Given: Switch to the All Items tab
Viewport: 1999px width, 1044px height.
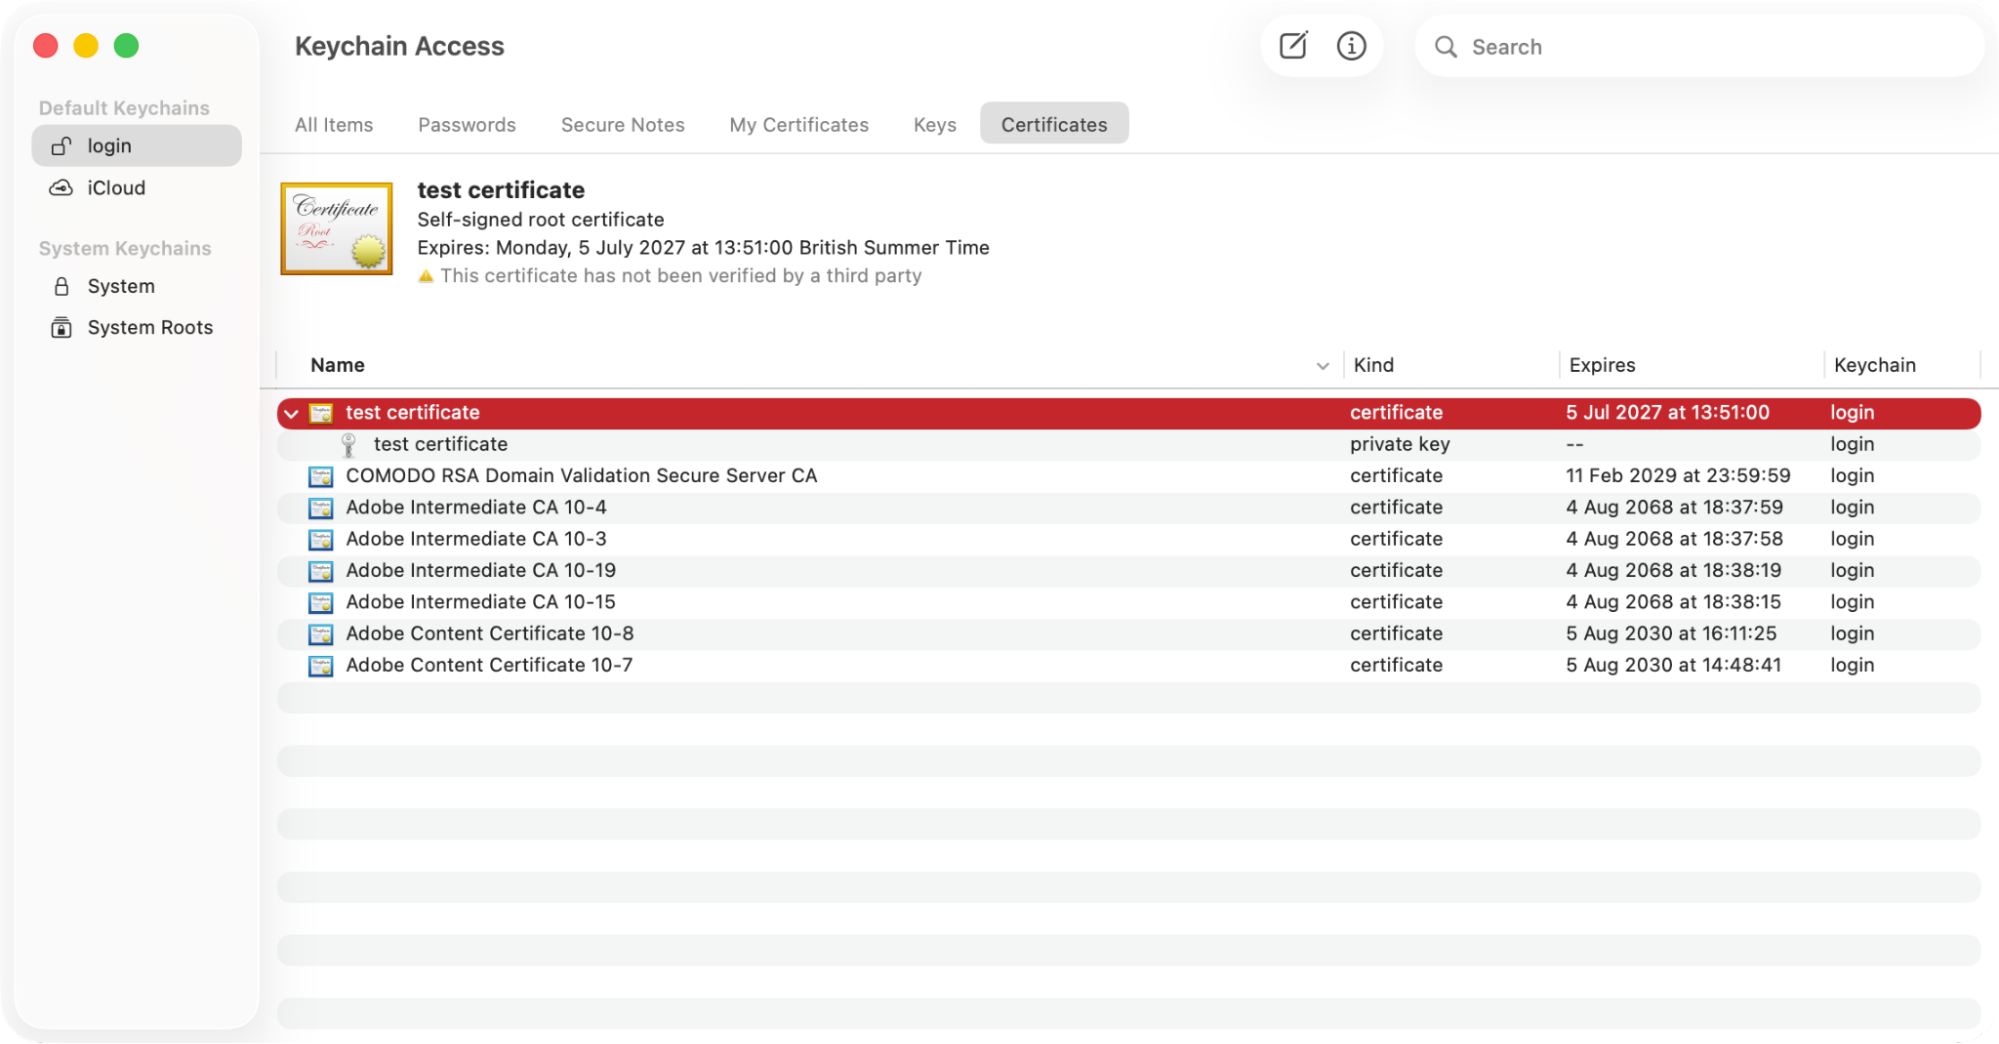Looking at the screenshot, I should (x=334, y=125).
